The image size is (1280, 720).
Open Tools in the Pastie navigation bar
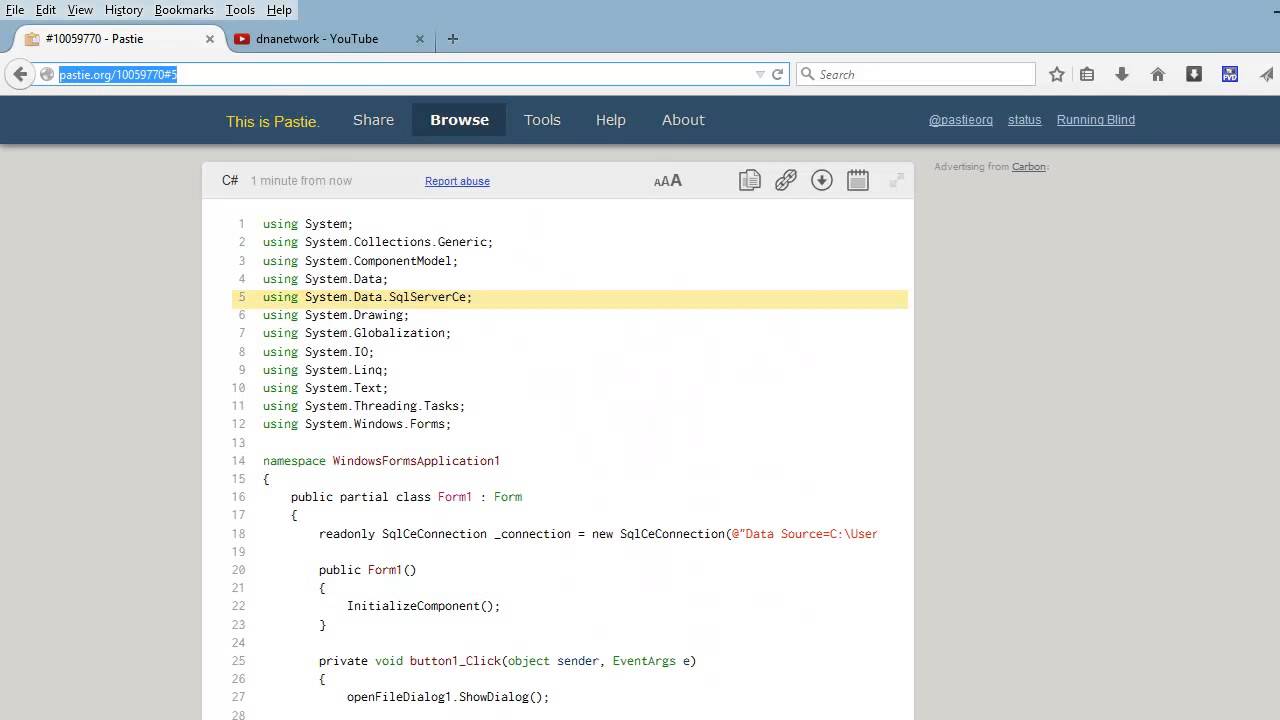[542, 120]
